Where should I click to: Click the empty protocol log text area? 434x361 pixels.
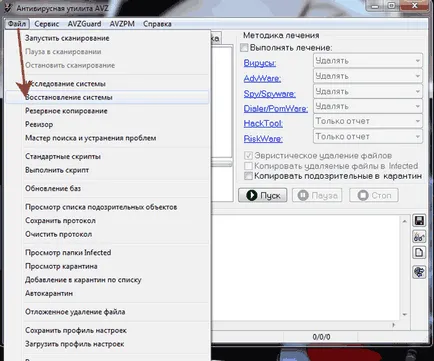306,268
